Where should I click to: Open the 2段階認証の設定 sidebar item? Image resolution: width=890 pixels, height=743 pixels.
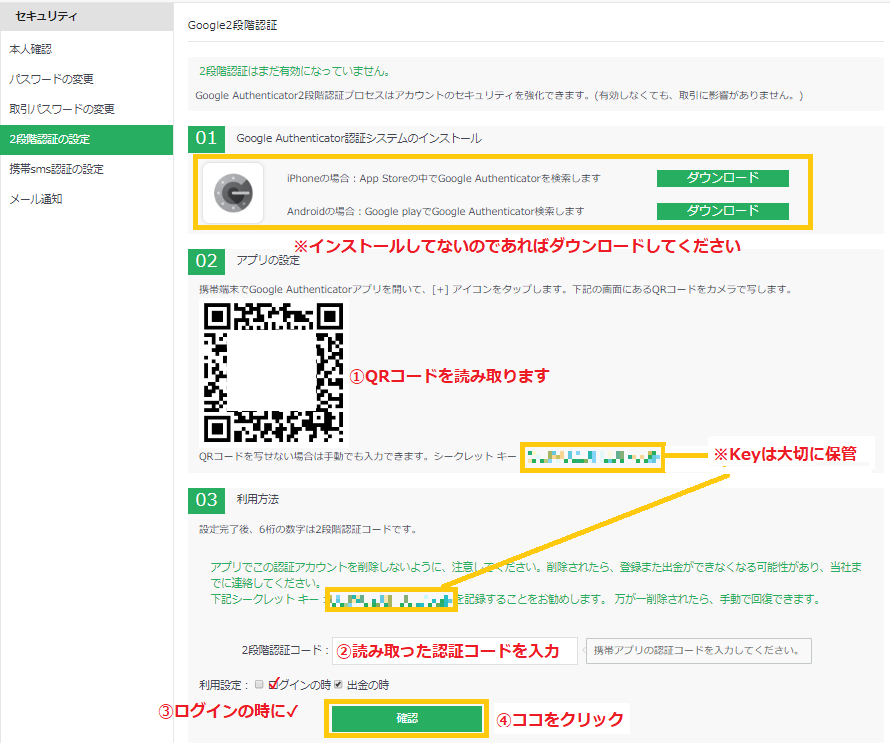point(86,140)
